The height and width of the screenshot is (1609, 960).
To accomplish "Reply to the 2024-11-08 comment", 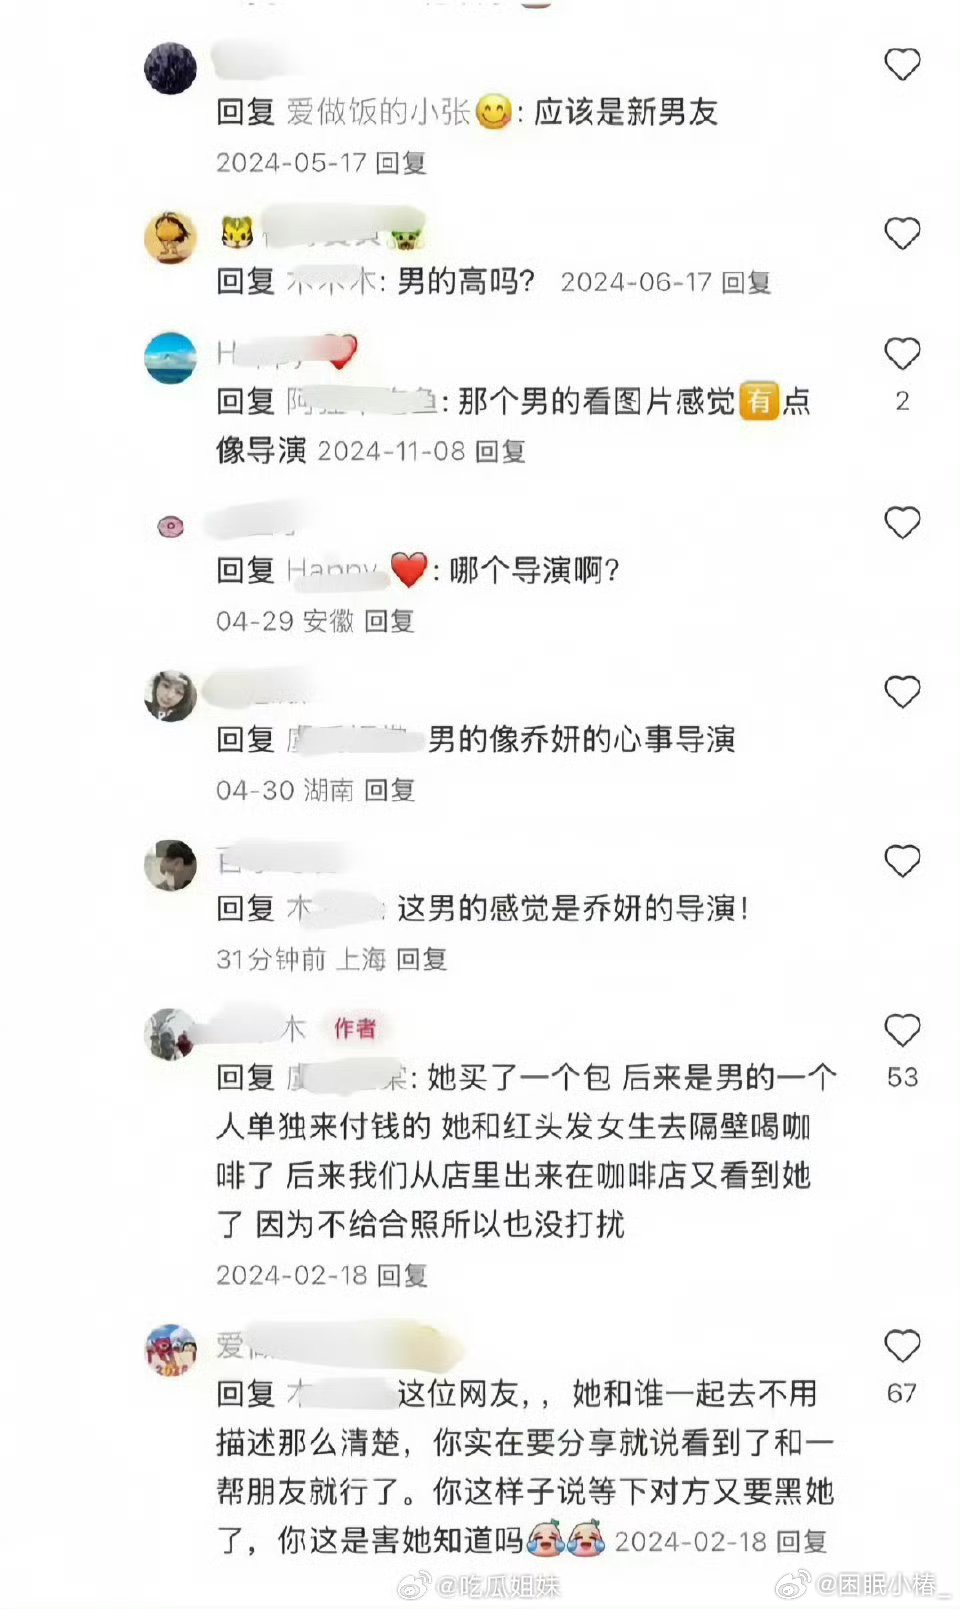I will coord(500,452).
